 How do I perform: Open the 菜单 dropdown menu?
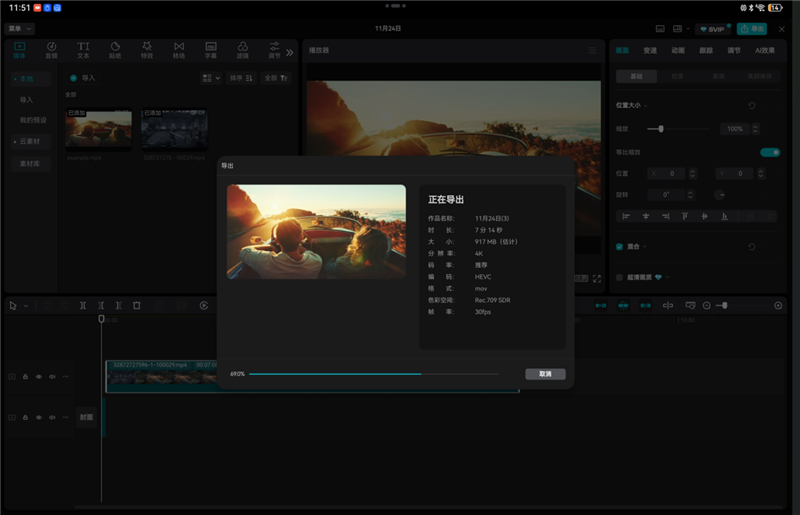pos(20,29)
